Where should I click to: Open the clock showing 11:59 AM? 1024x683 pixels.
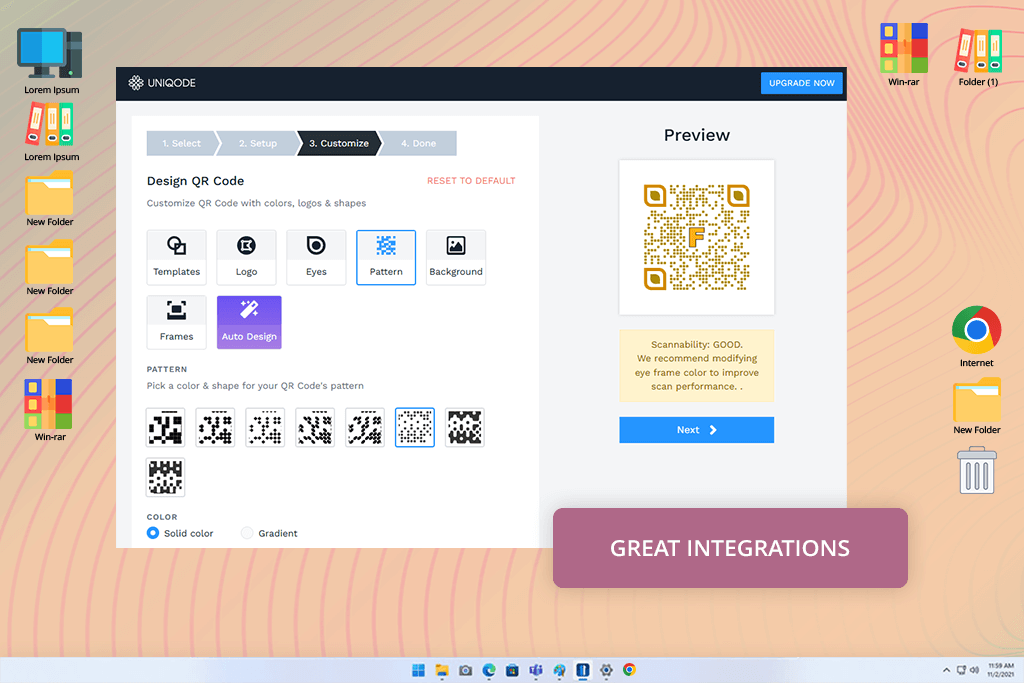click(1000, 670)
